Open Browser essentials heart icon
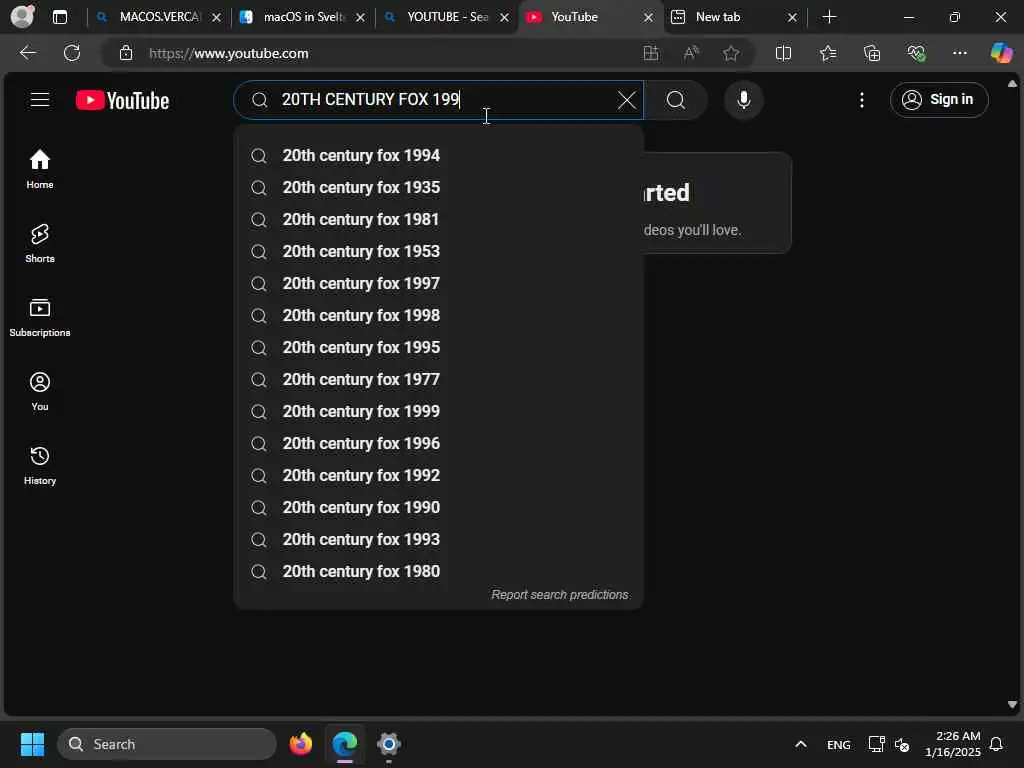This screenshot has height=768, width=1024. [916, 53]
